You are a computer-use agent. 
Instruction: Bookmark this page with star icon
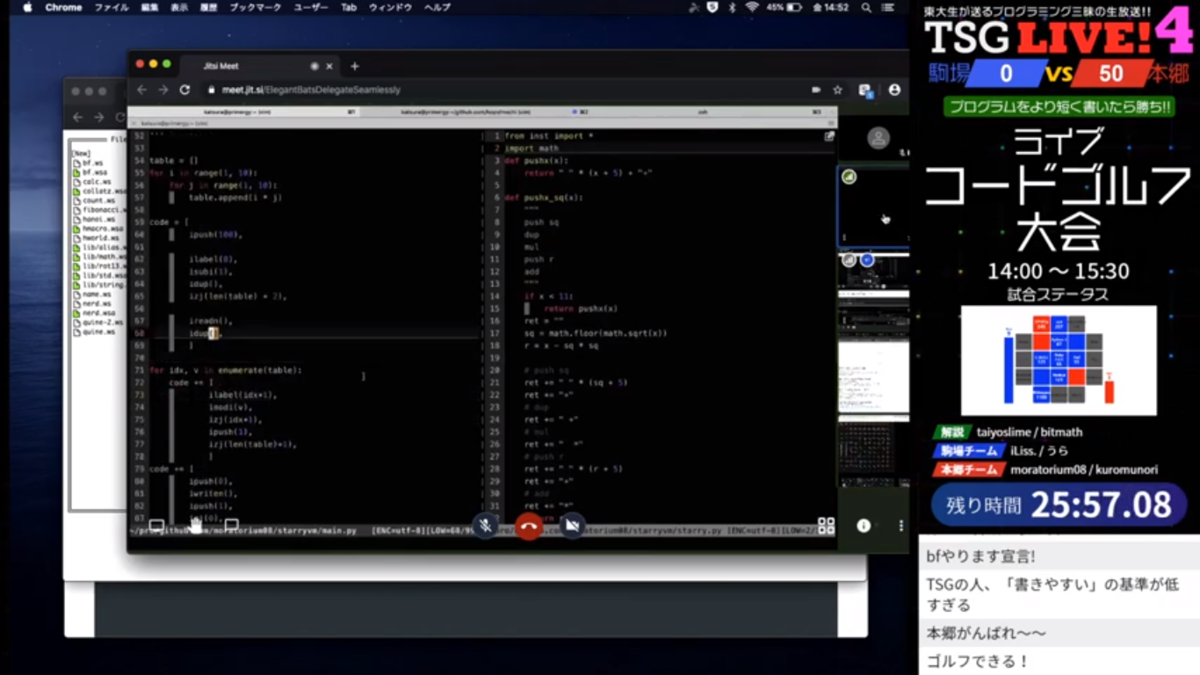click(837, 90)
